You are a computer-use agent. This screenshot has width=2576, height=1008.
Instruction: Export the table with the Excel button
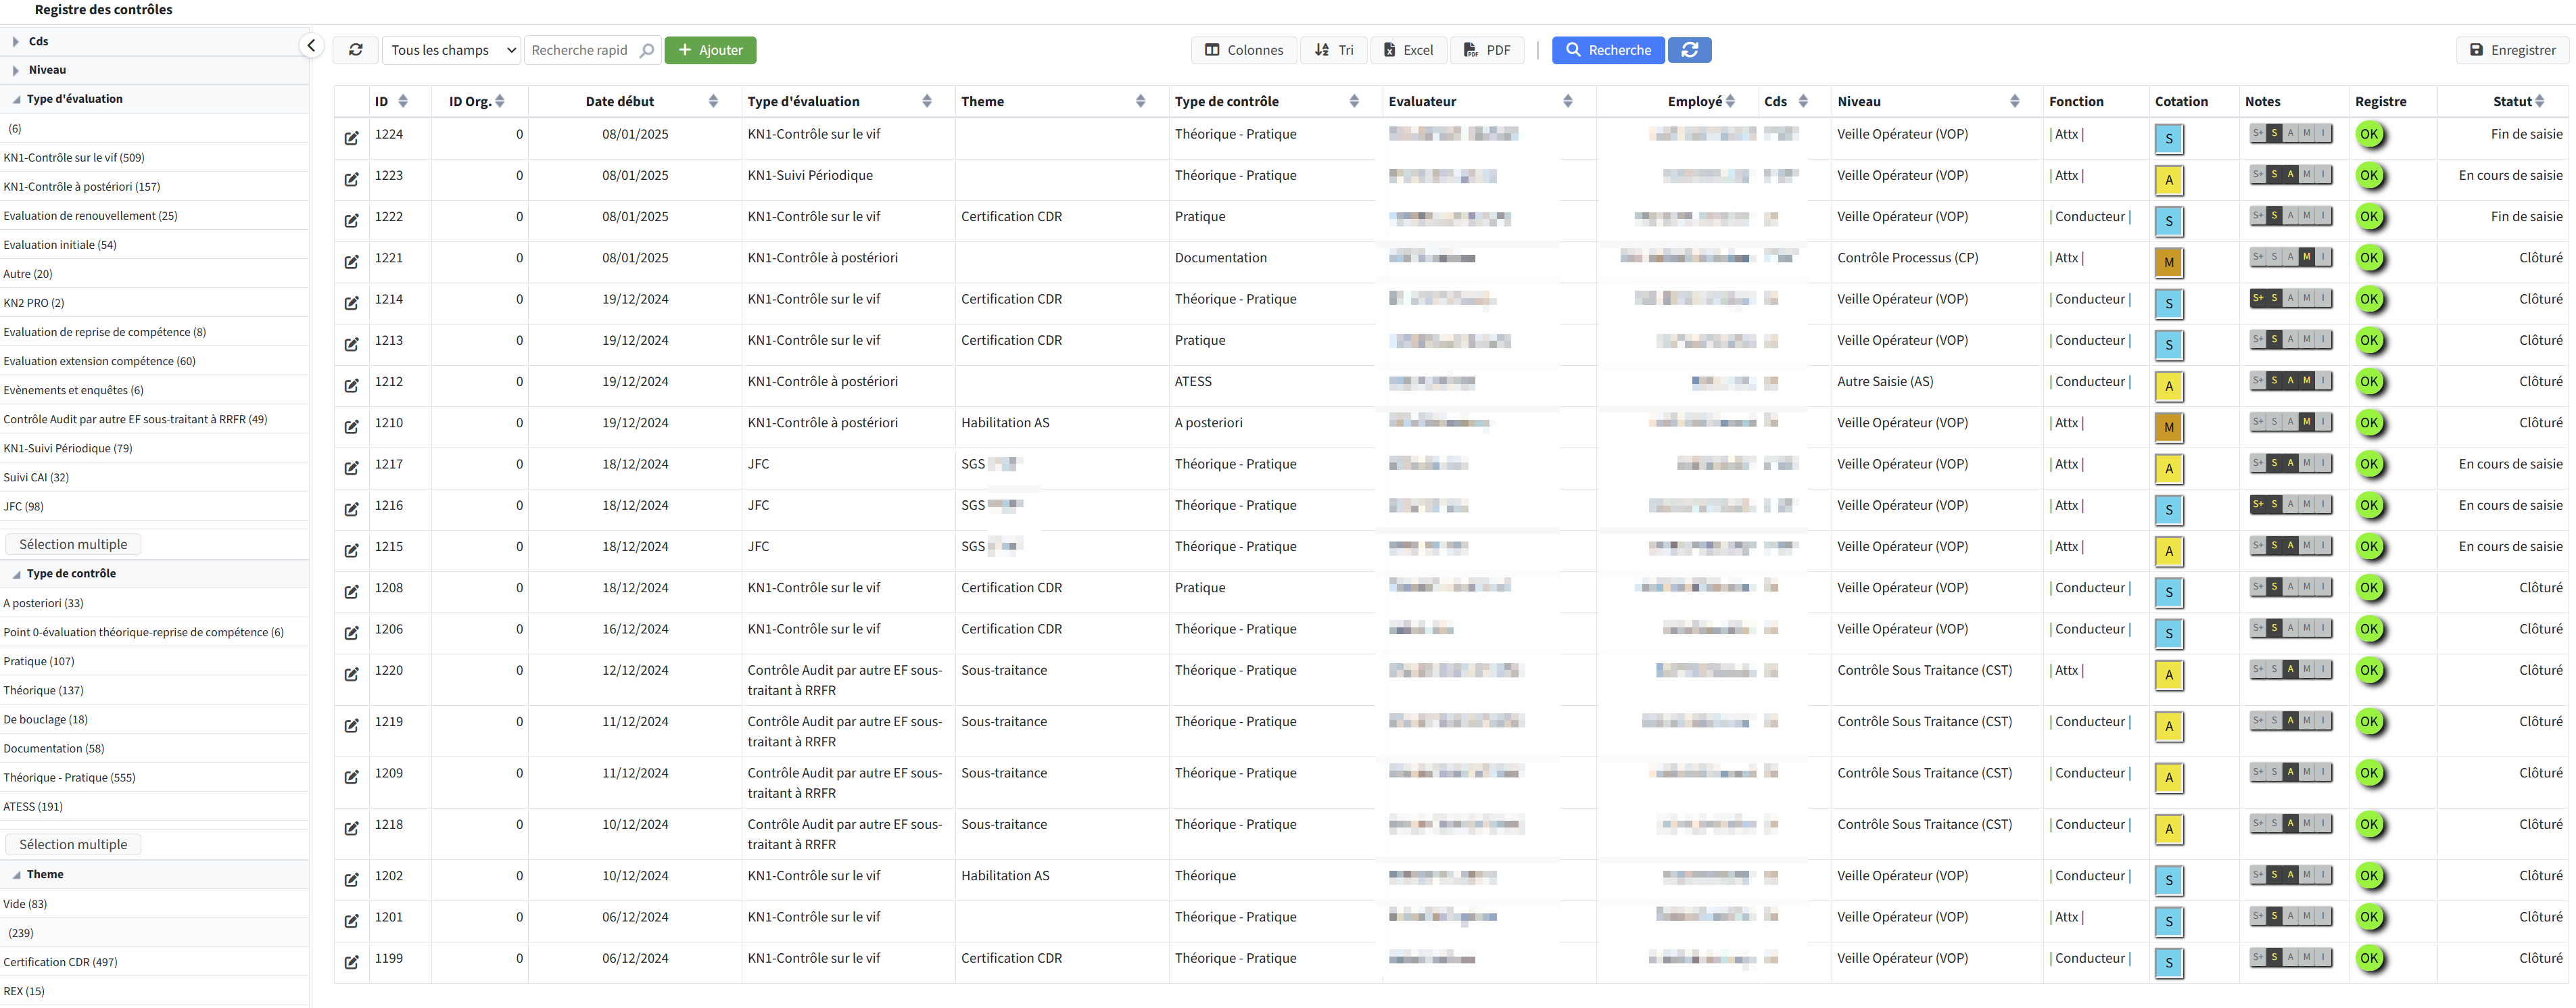1408,50
